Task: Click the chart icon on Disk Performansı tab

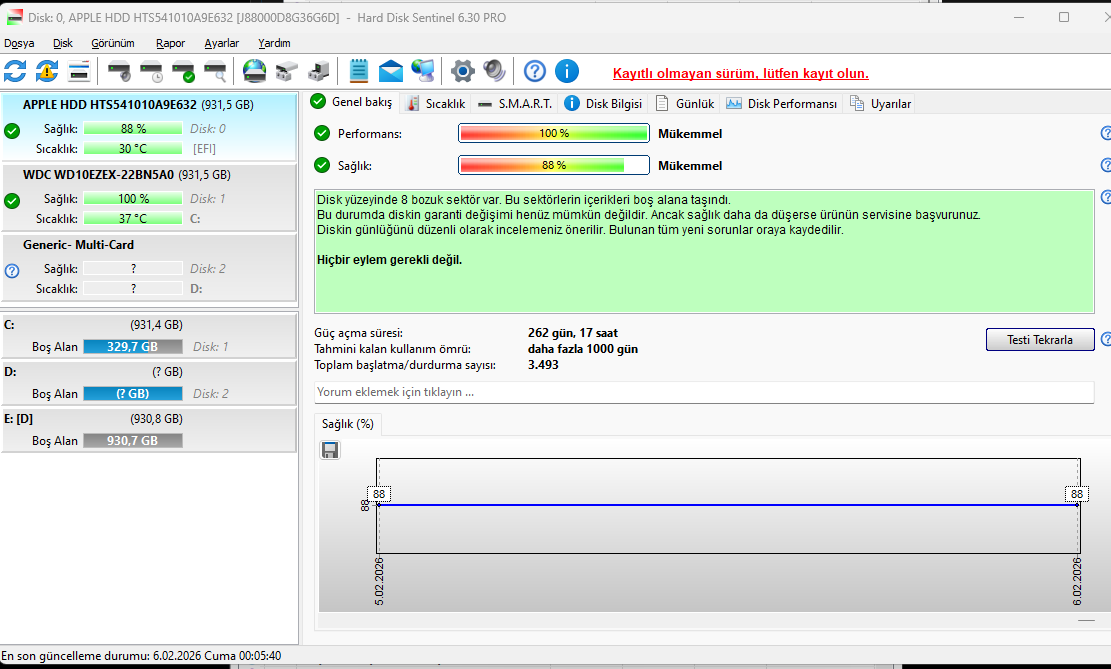Action: tap(733, 103)
